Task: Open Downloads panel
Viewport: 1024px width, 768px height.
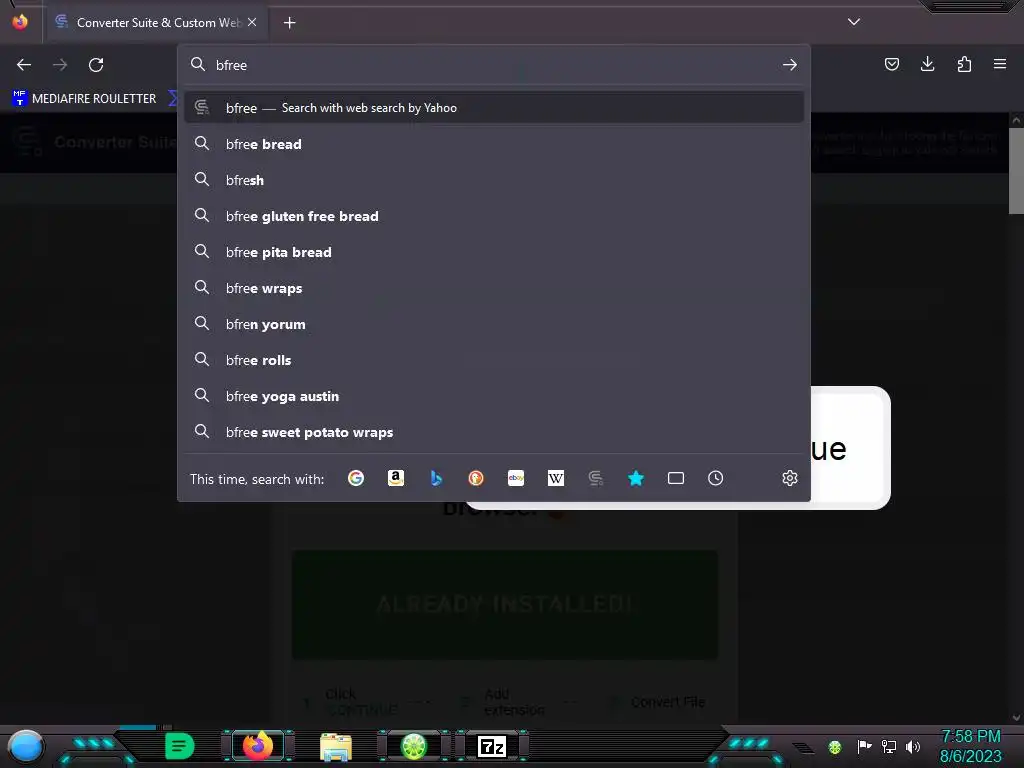Action: (x=927, y=64)
